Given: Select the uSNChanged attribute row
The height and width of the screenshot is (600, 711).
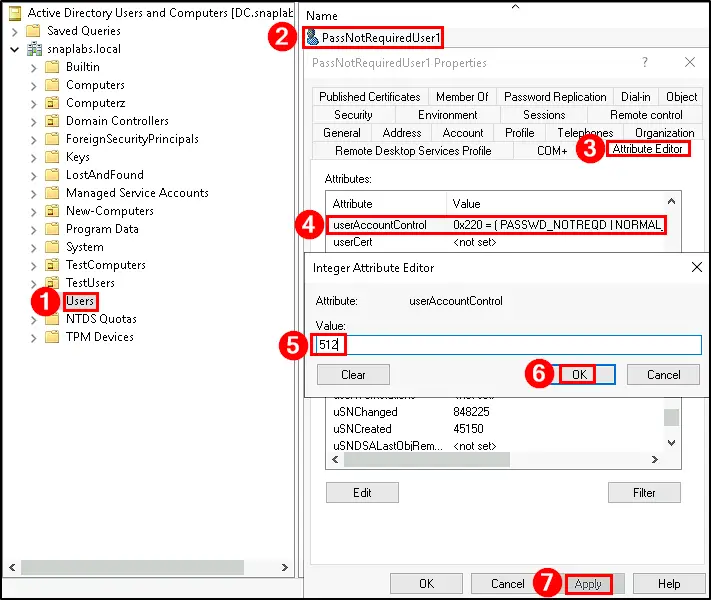Looking at the screenshot, I should [495, 412].
